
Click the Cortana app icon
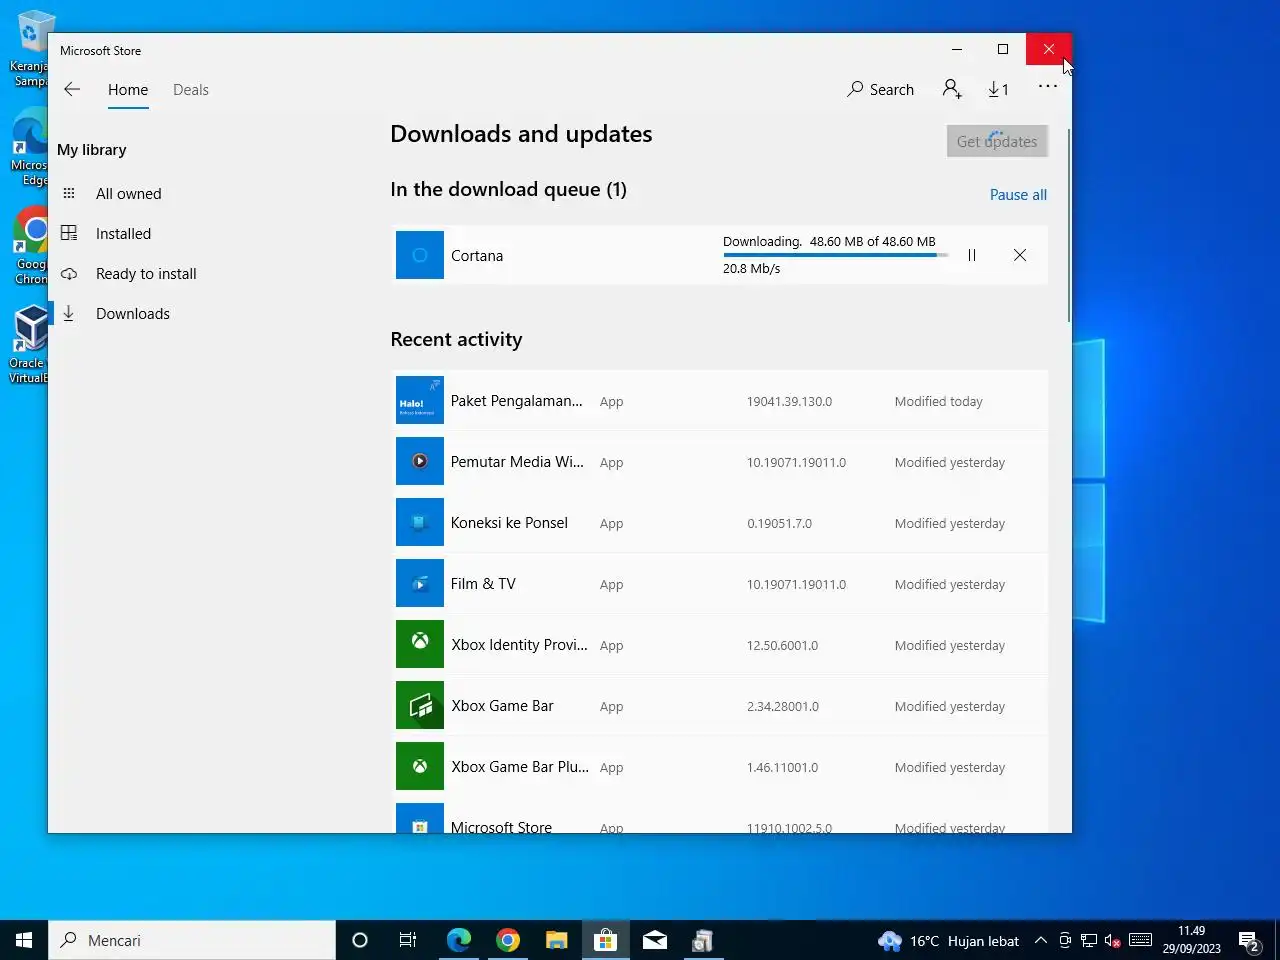pos(420,255)
